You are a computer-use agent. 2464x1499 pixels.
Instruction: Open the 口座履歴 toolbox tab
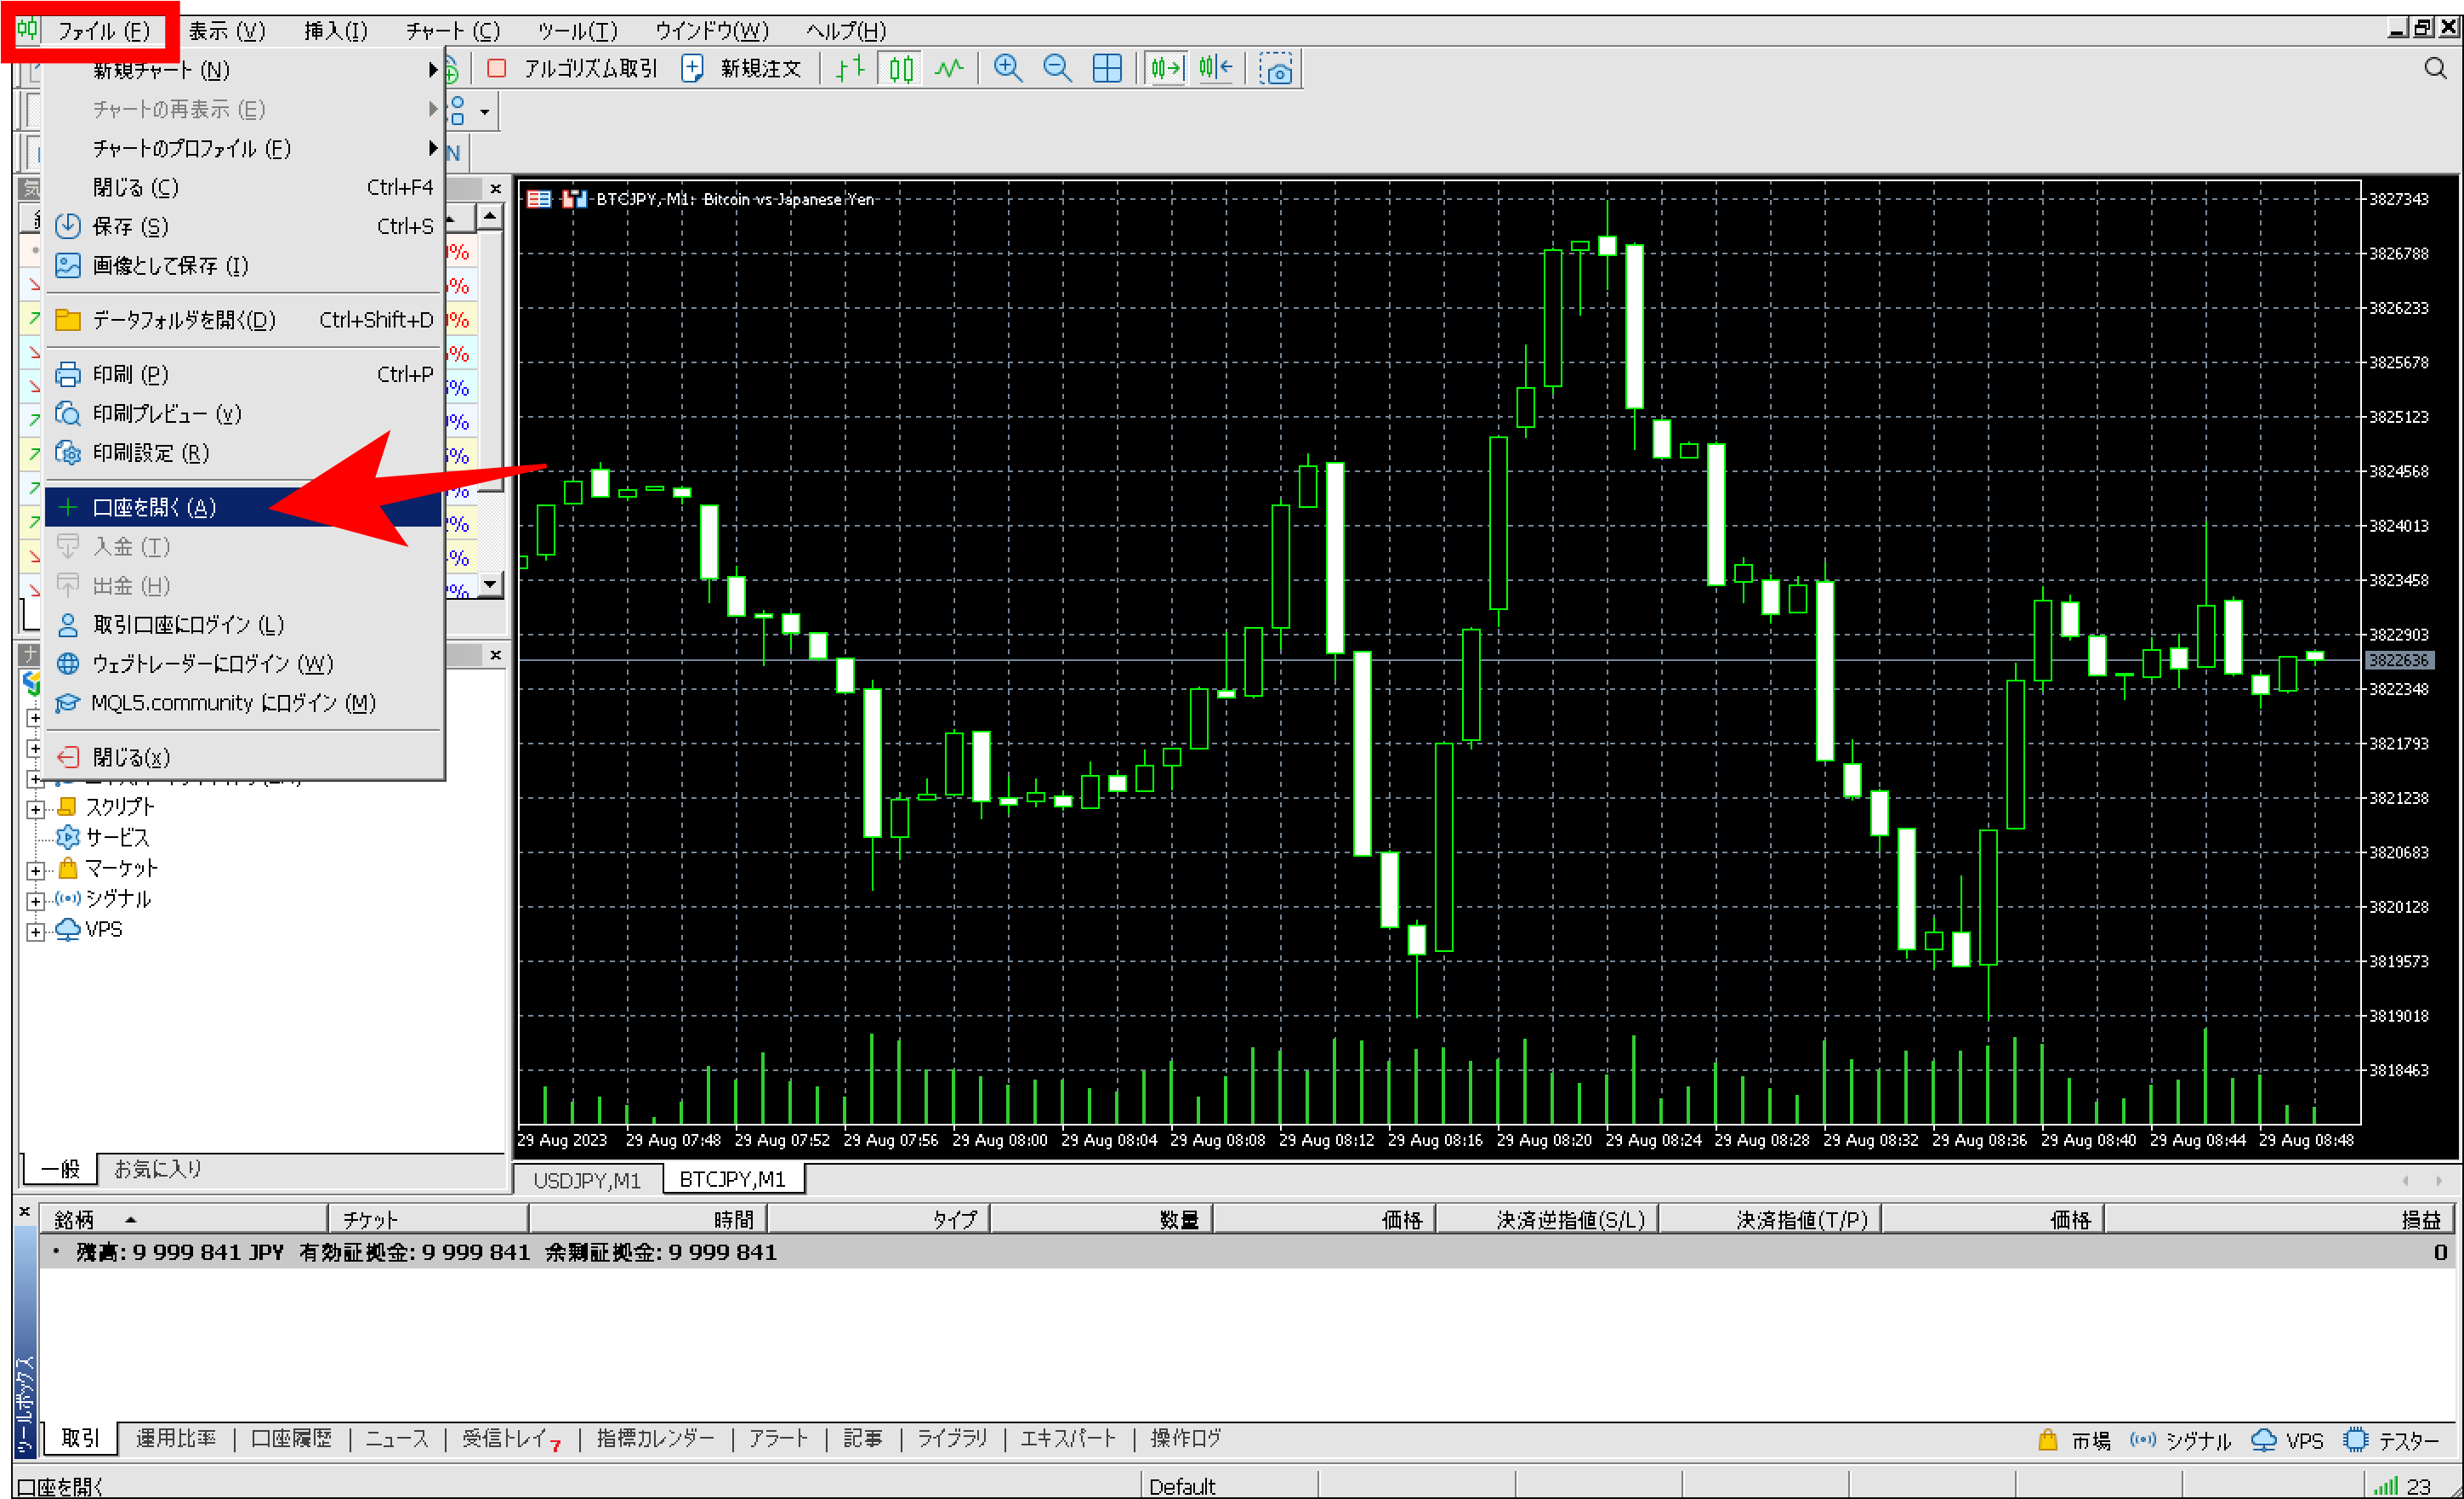point(291,1438)
